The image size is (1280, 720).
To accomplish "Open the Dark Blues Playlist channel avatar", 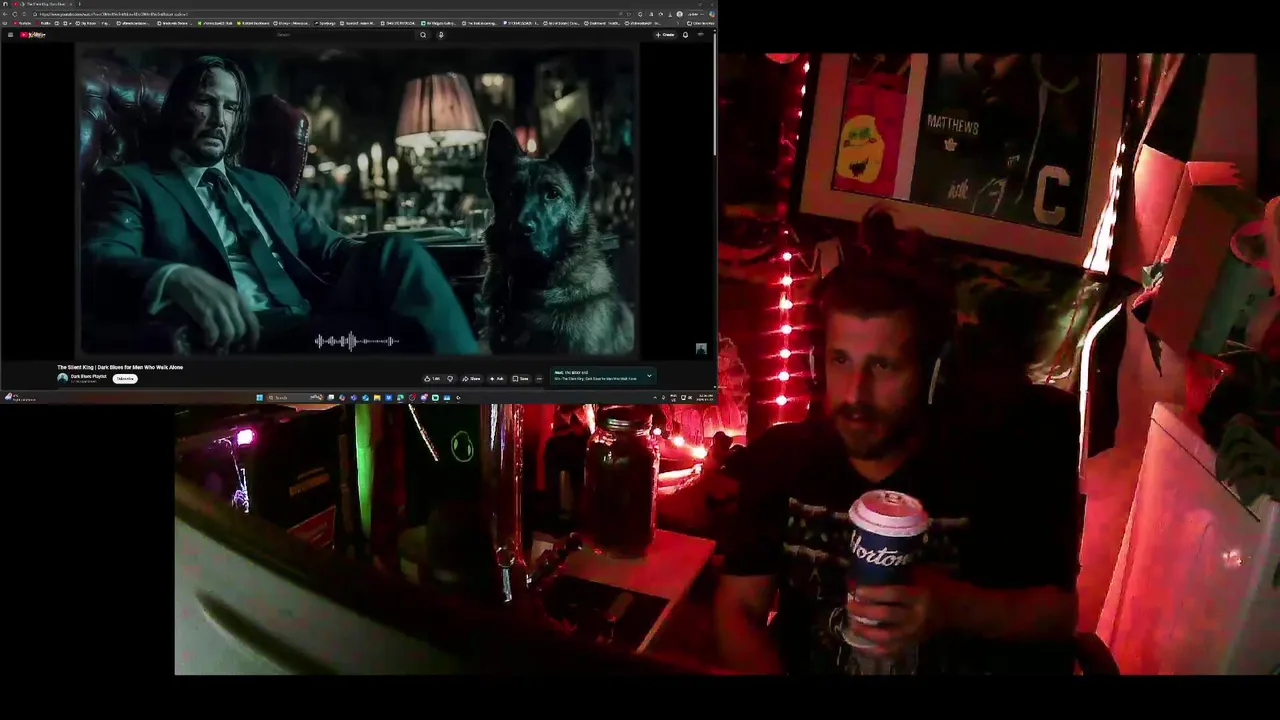I will pos(62,378).
